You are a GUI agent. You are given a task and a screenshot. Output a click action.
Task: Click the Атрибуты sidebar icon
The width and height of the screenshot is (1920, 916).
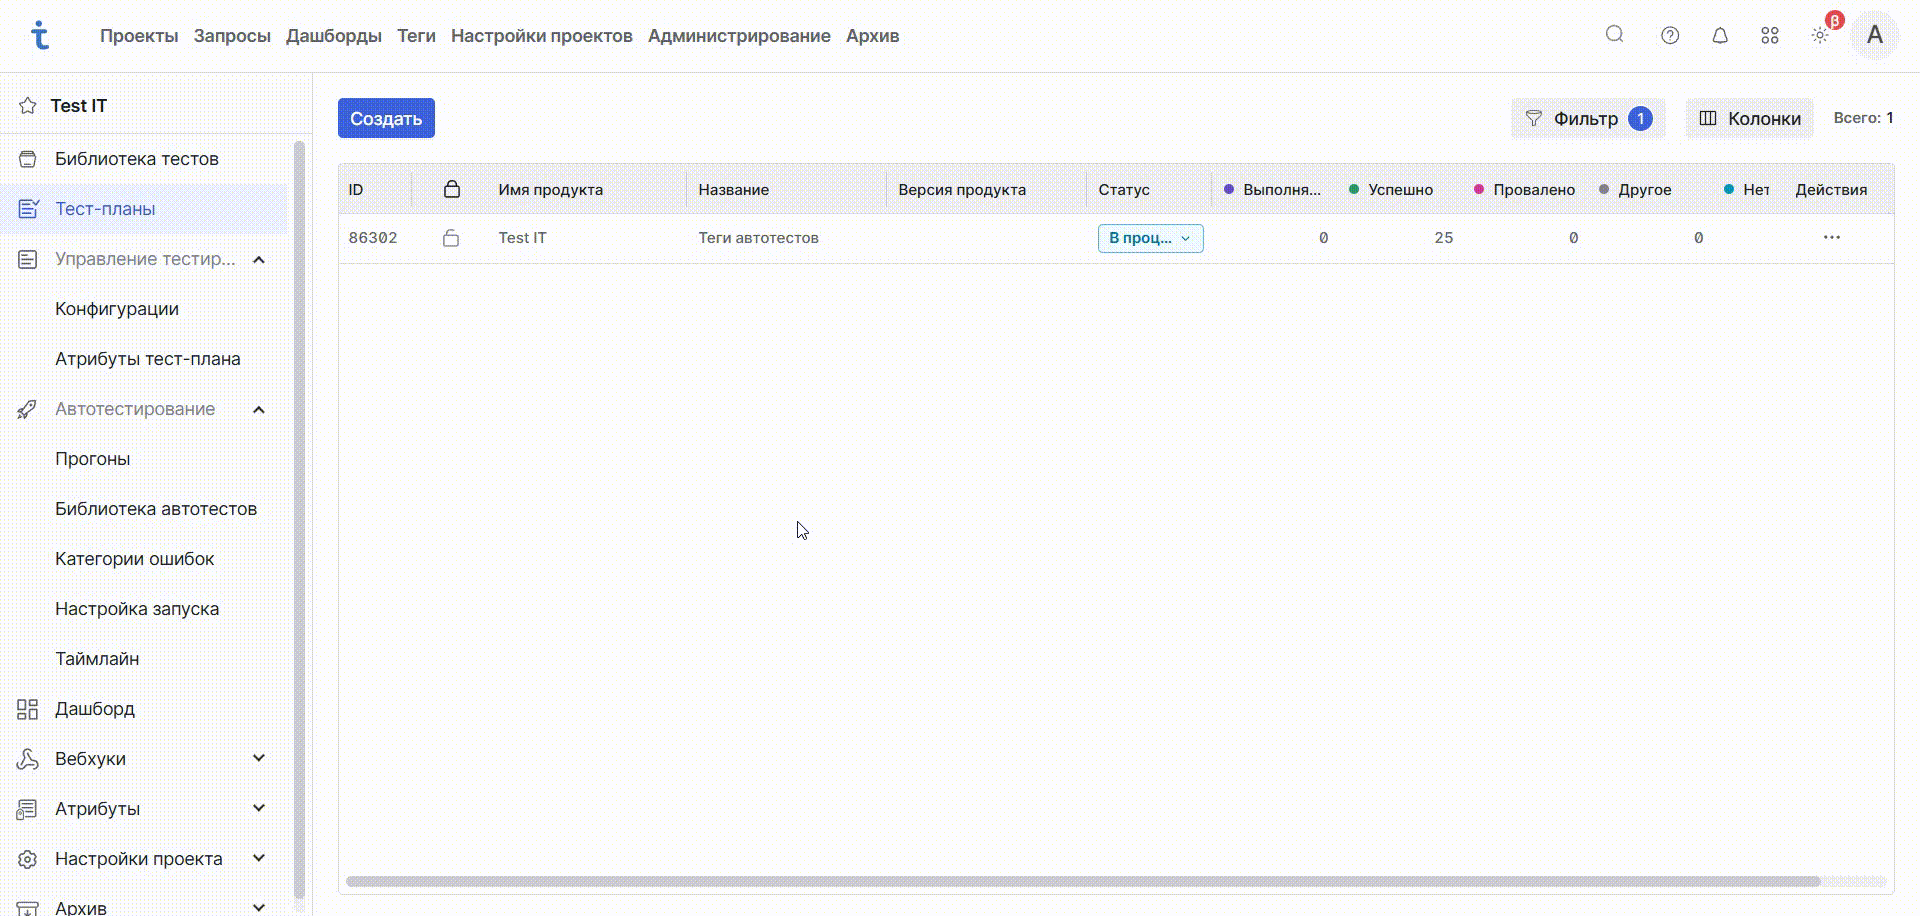(x=28, y=809)
